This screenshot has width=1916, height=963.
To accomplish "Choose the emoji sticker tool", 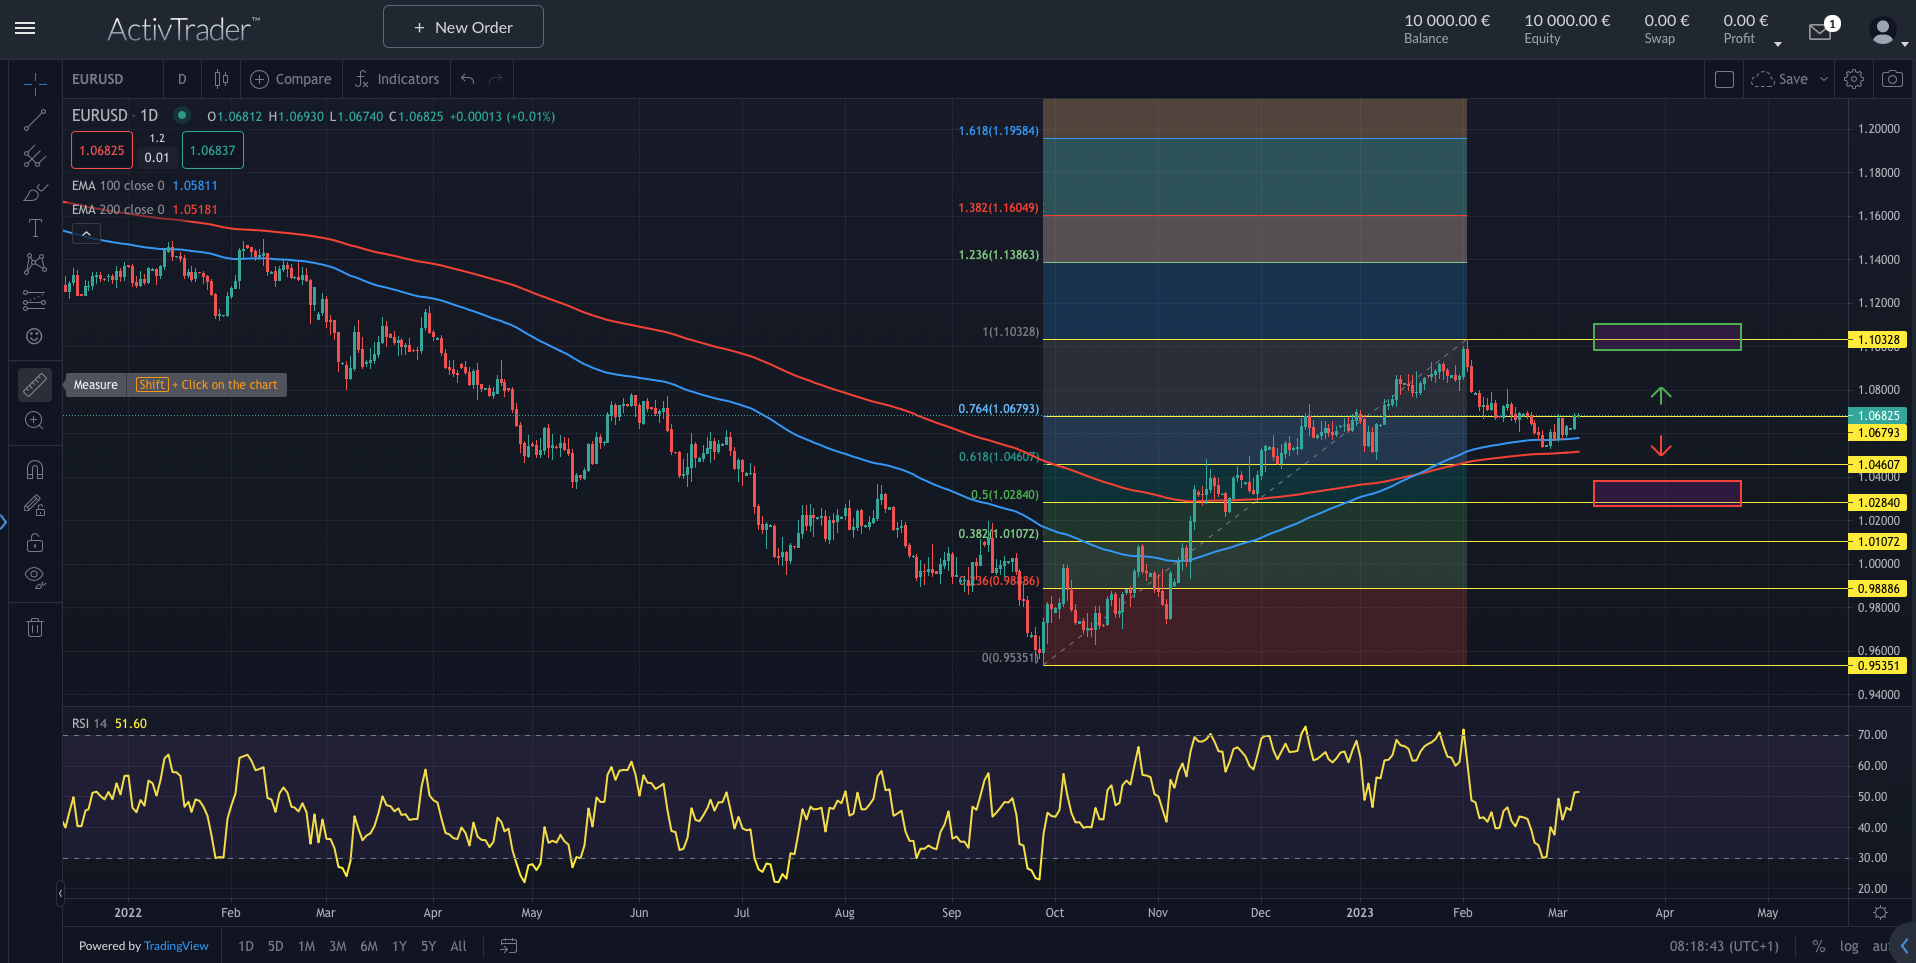I will pyautogui.click(x=35, y=337).
